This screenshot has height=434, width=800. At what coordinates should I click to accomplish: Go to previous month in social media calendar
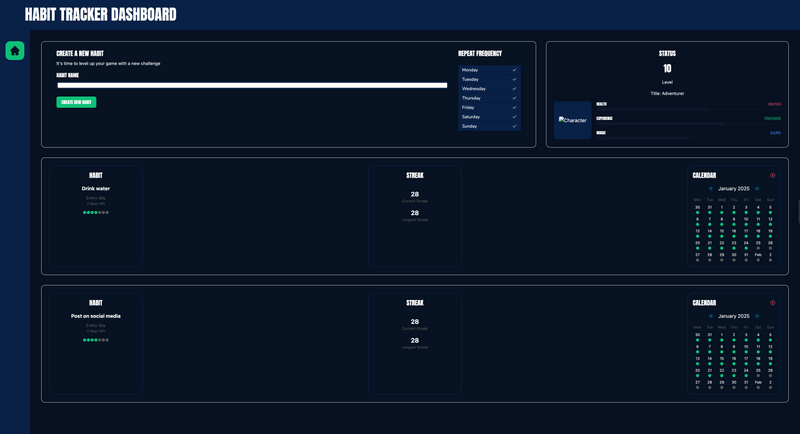point(711,316)
